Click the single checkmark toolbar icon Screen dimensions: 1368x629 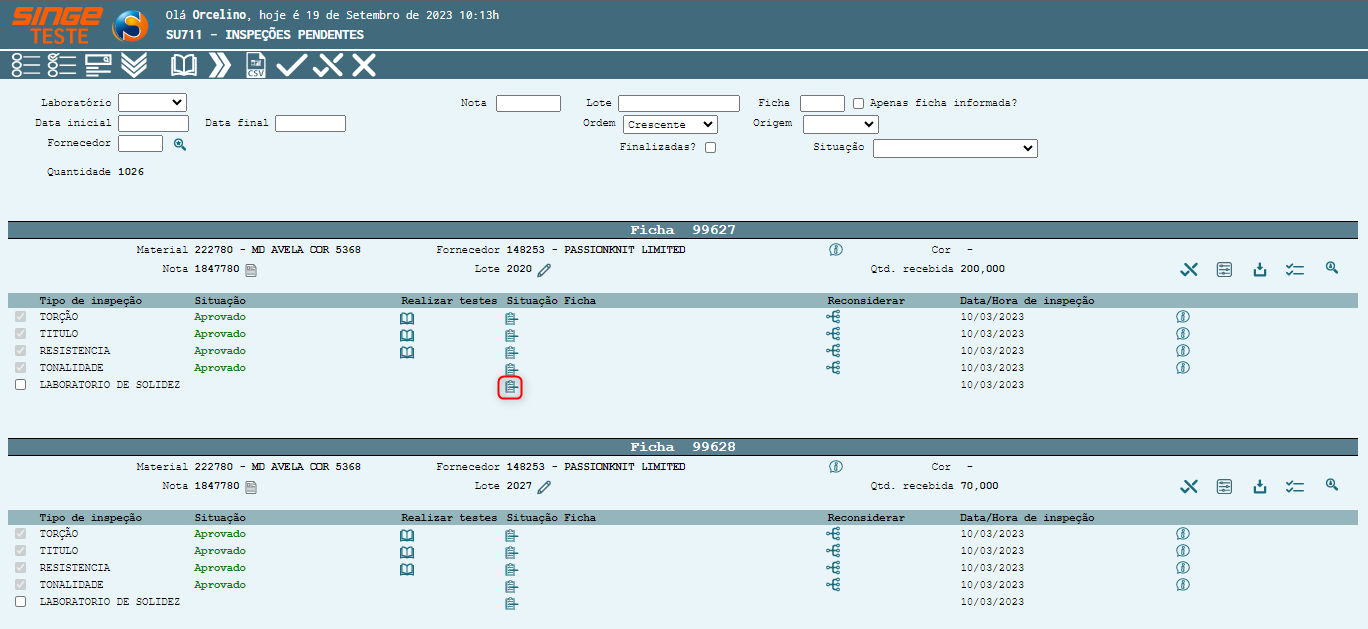pos(291,66)
